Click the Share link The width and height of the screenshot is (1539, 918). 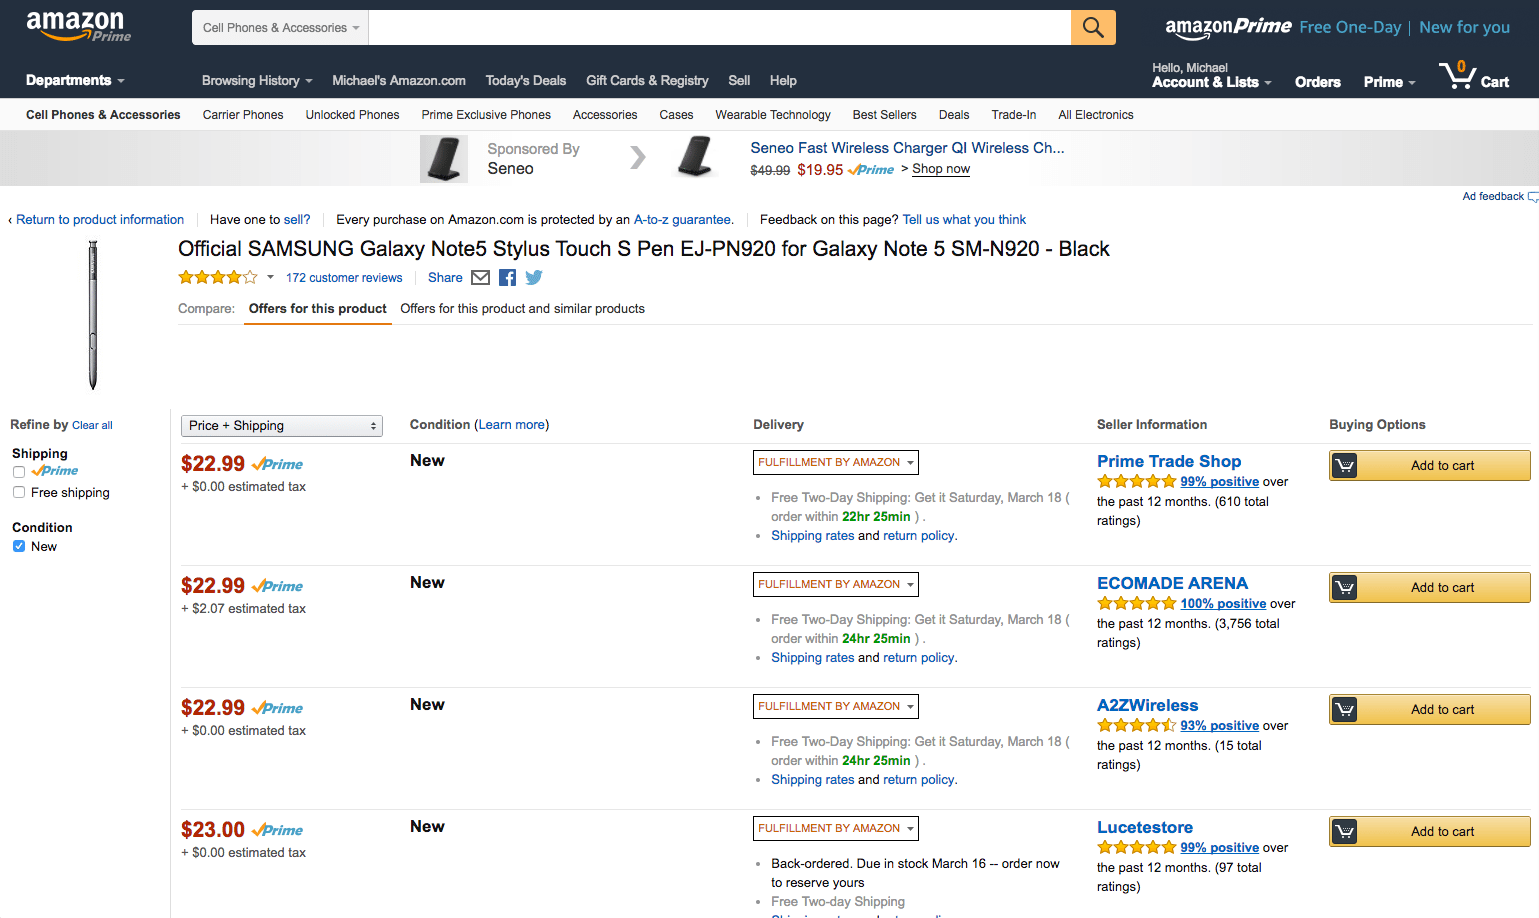(x=445, y=278)
